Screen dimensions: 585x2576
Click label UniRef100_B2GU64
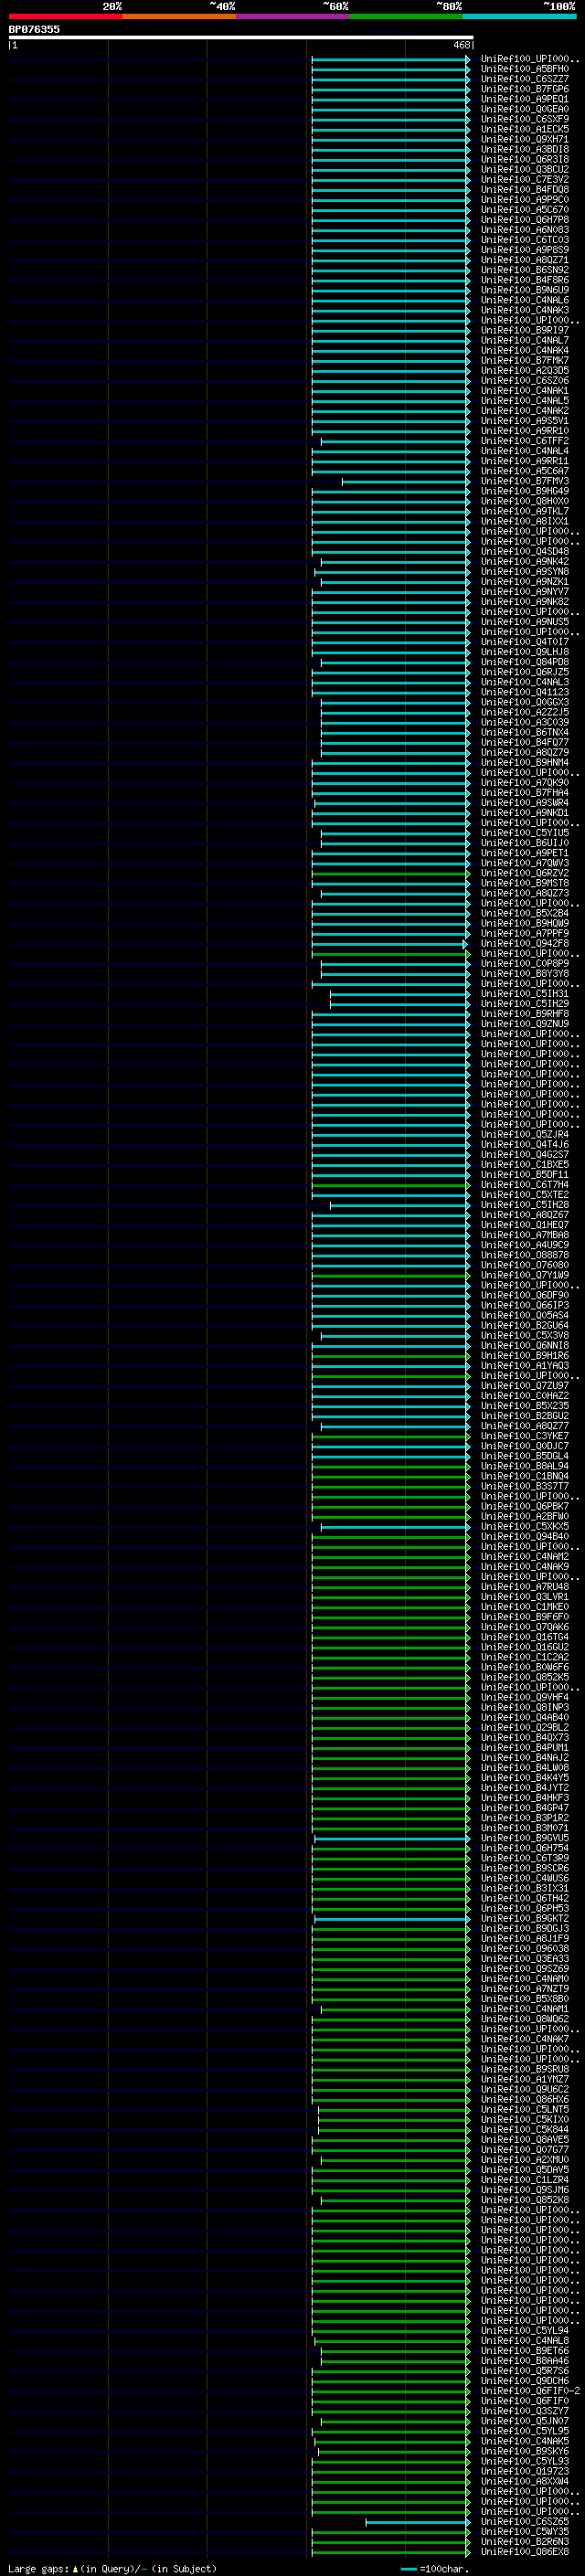[524, 1325]
